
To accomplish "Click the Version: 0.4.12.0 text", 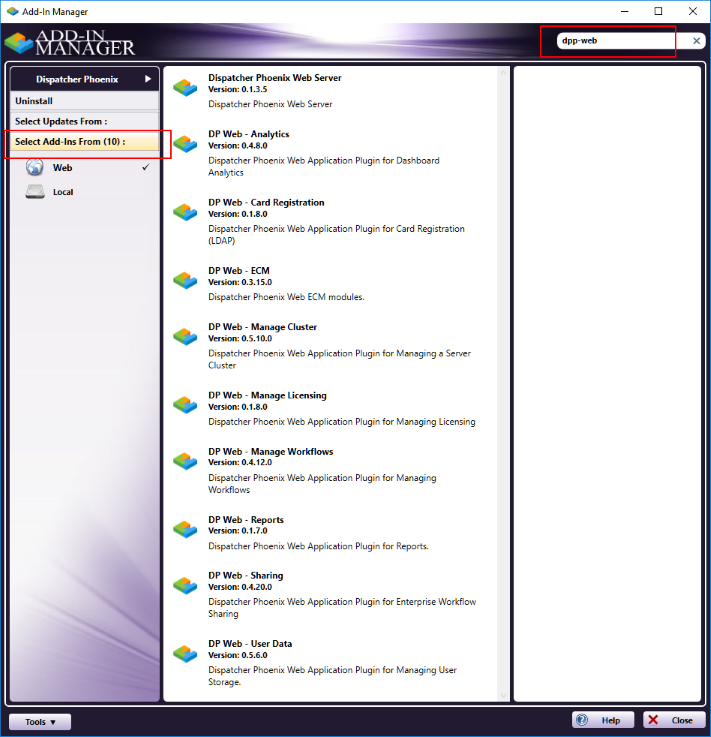I will tap(240, 463).
